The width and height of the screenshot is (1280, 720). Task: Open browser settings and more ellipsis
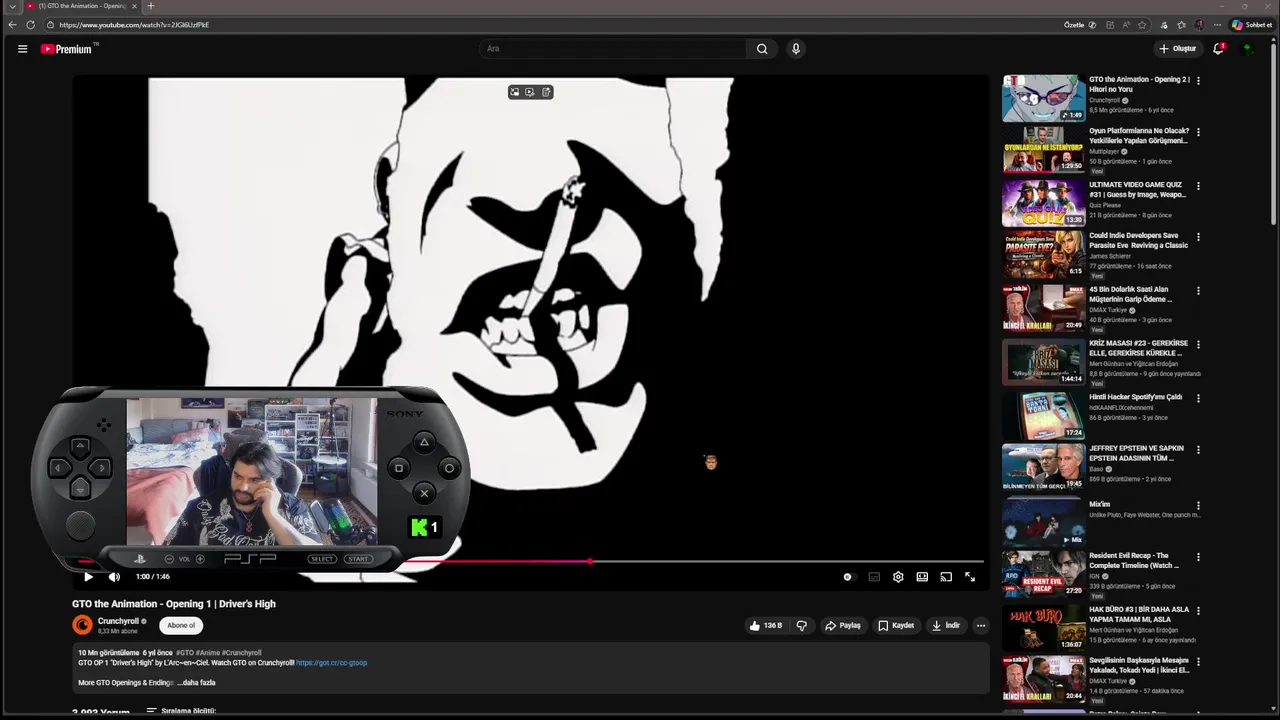(1217, 25)
